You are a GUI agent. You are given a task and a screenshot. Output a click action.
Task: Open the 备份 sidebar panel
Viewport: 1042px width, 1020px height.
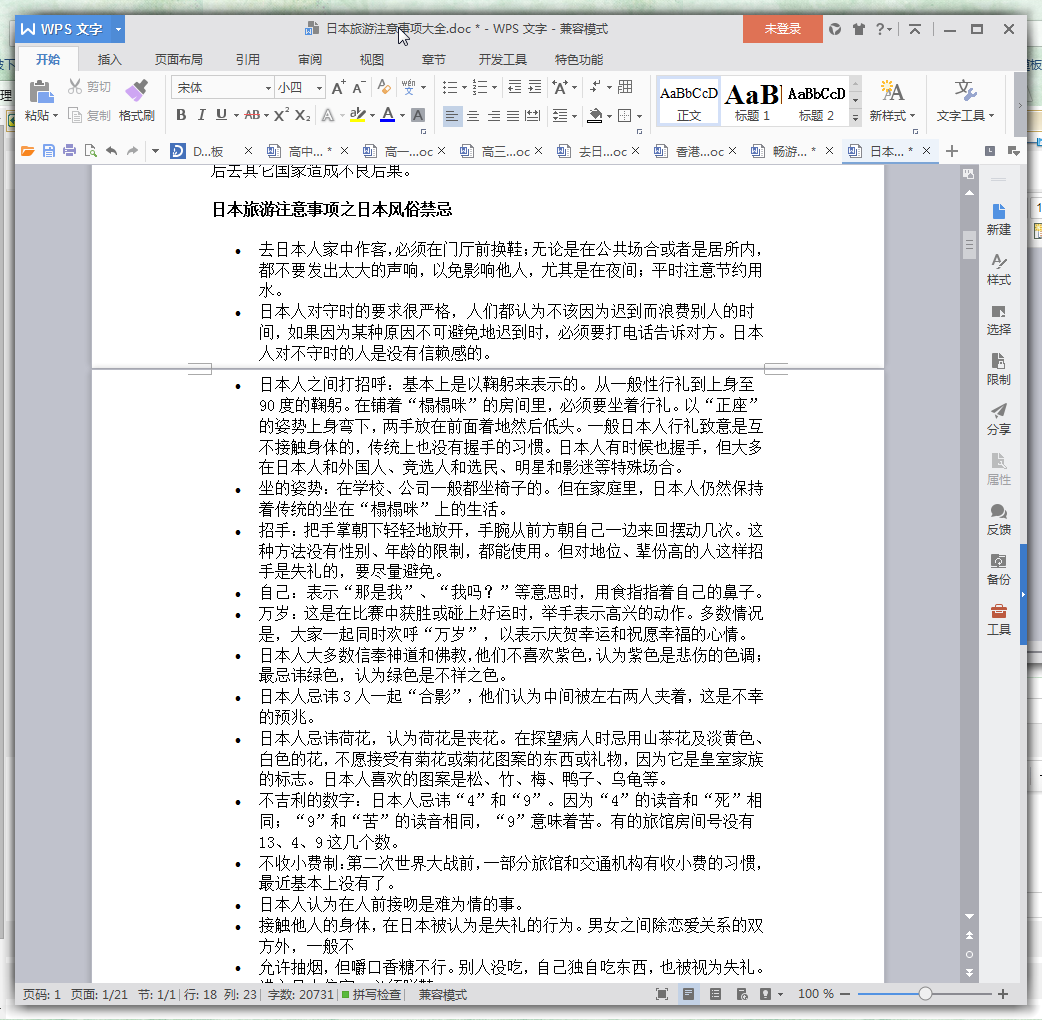coord(998,569)
